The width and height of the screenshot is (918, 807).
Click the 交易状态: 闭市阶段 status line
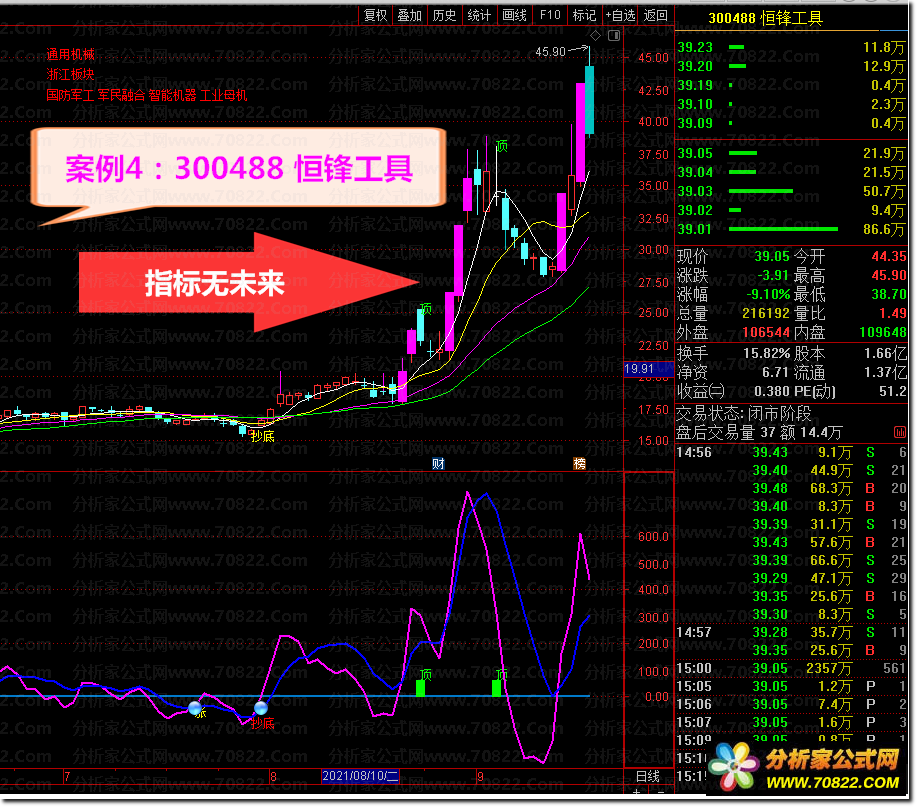click(x=744, y=414)
